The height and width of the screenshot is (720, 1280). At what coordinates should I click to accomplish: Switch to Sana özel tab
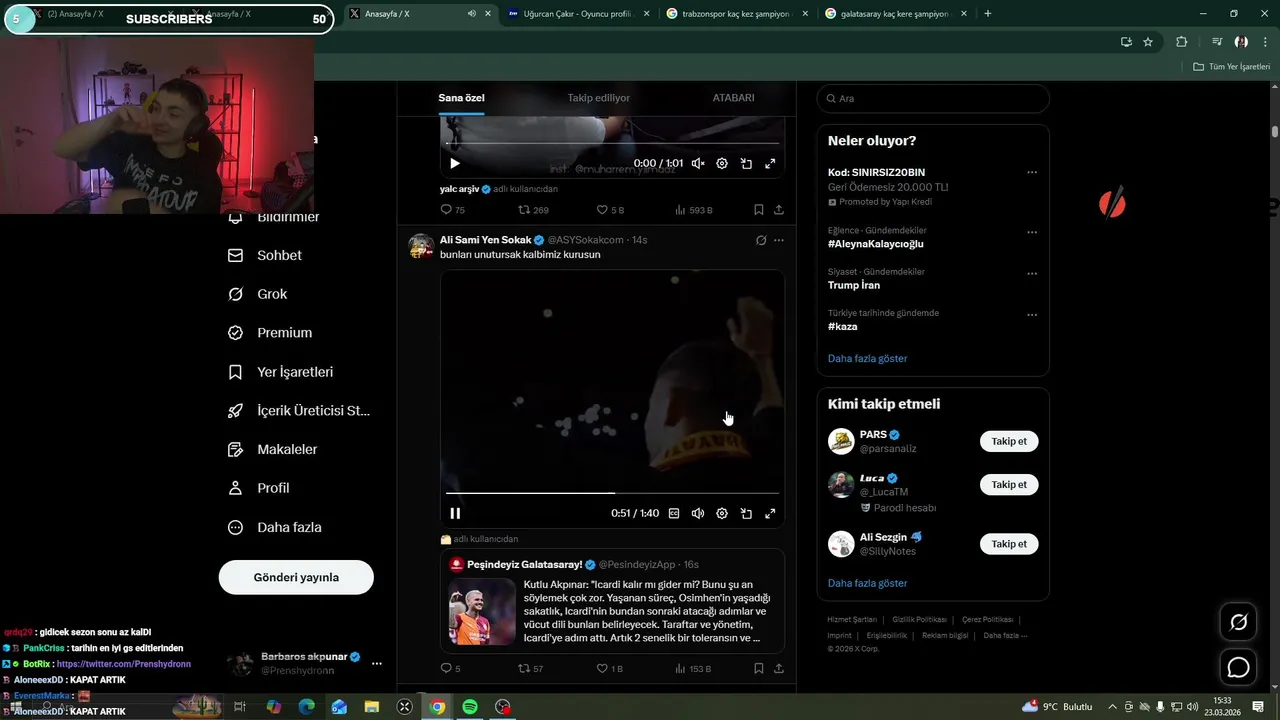461,98
